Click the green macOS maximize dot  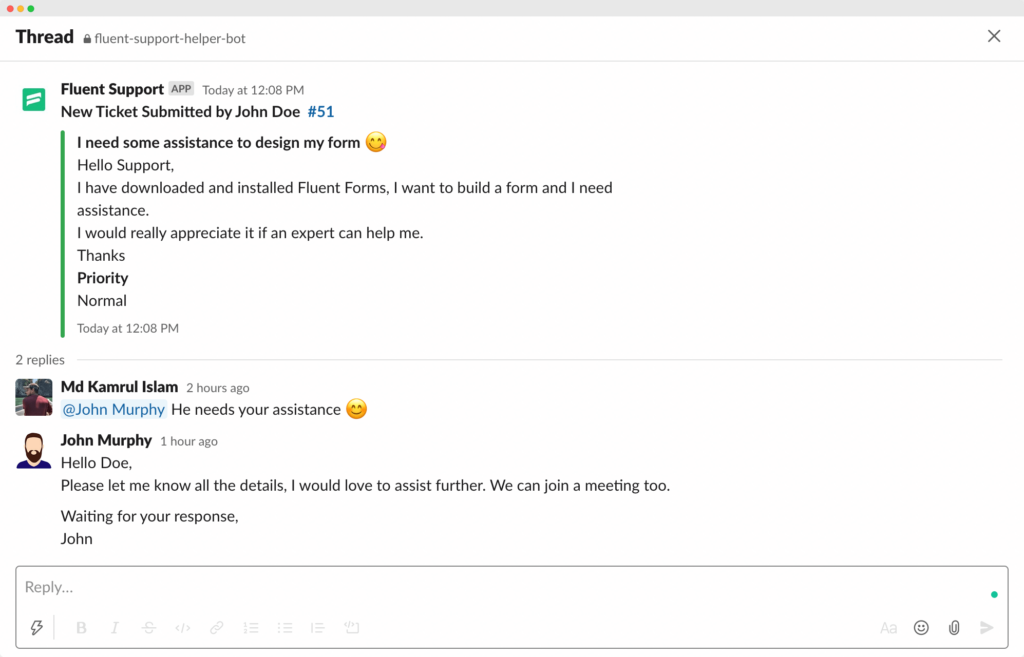coord(31,8)
